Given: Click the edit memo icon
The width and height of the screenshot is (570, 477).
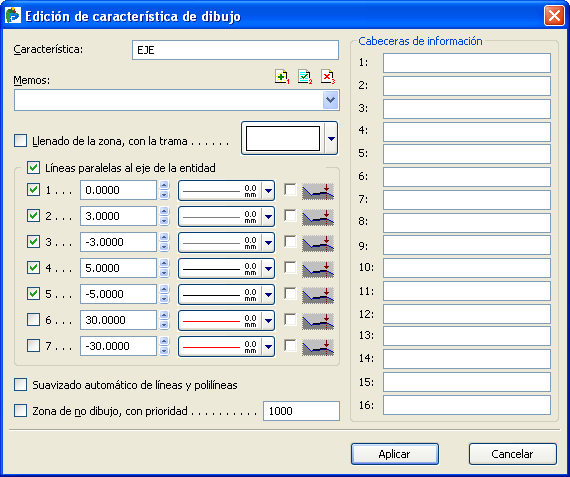Looking at the screenshot, I should click(x=305, y=77).
